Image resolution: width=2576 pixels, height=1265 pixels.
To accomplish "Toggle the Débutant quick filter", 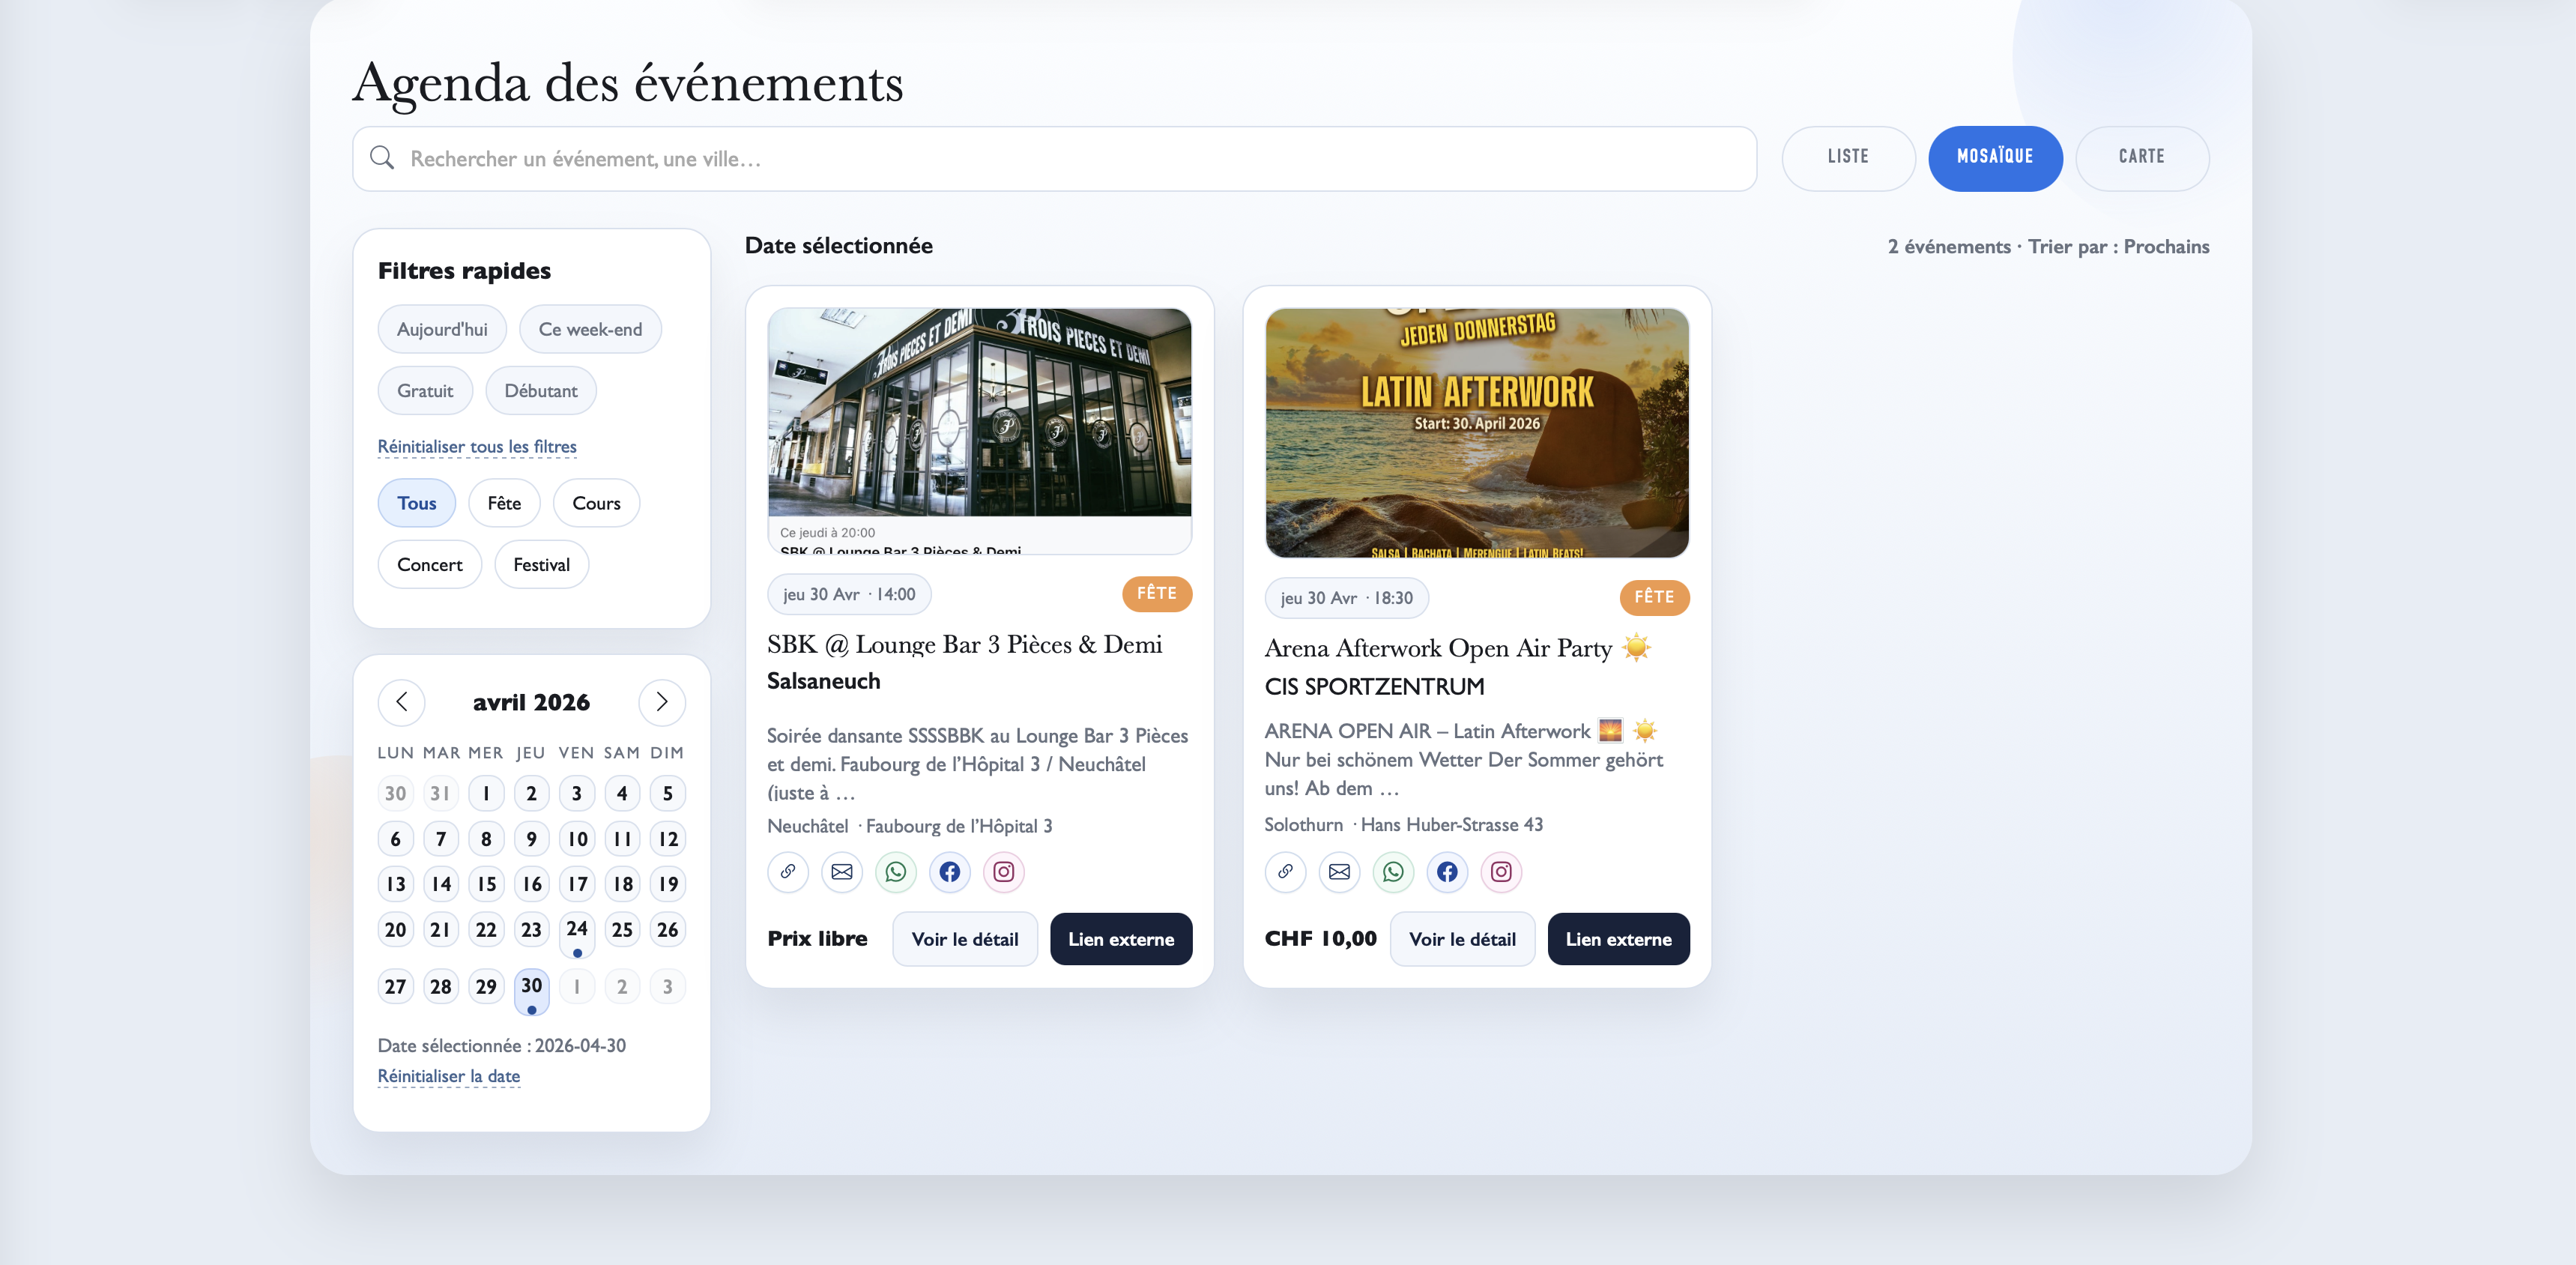I will [541, 390].
